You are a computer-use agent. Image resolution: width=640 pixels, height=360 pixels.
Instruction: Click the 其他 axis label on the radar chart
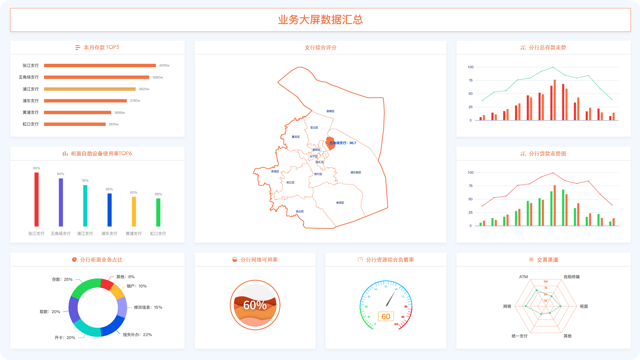567,336
